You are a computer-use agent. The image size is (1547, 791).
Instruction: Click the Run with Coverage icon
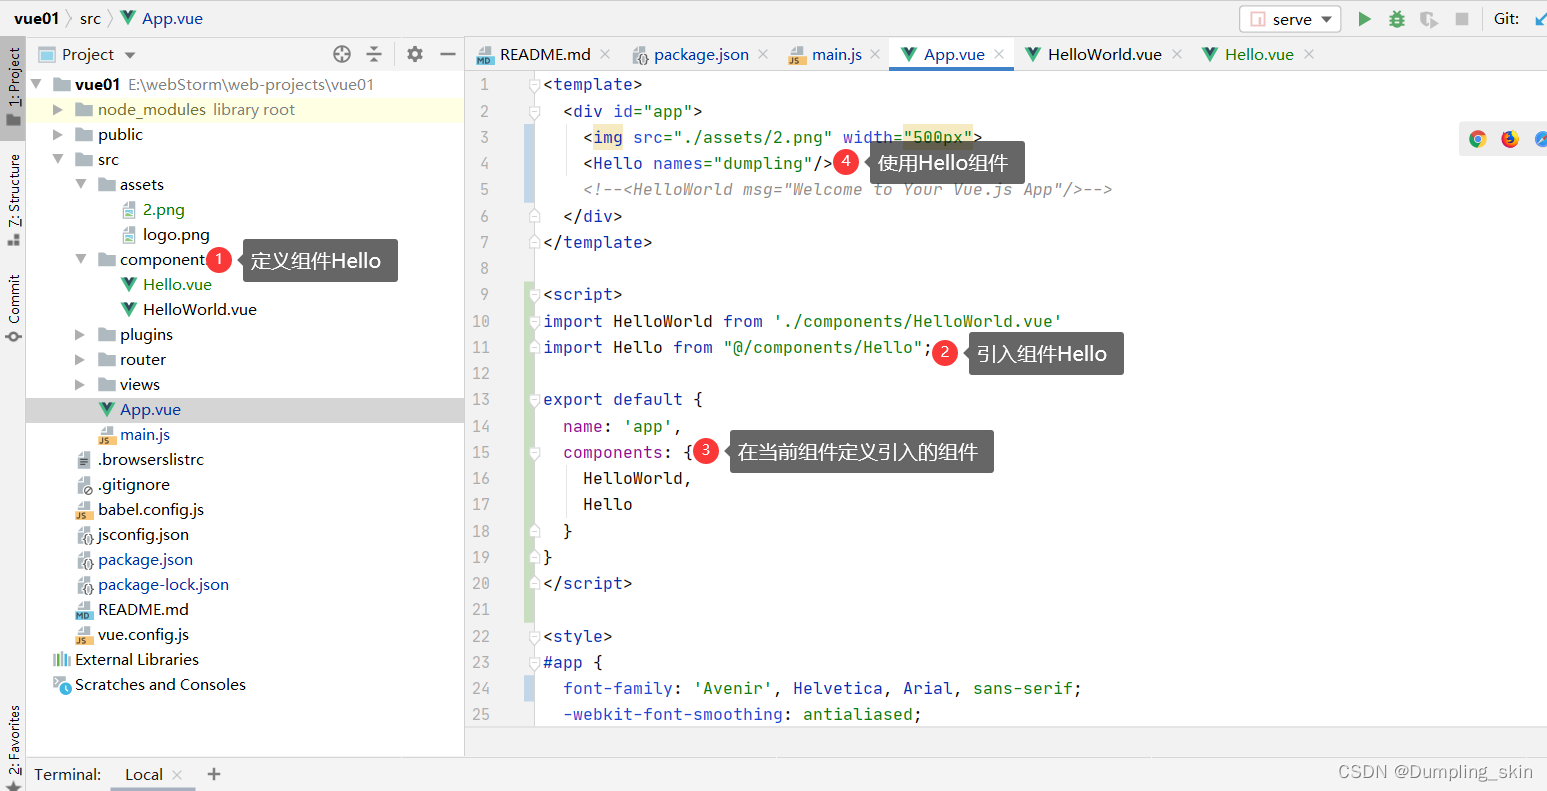pyautogui.click(x=1429, y=19)
